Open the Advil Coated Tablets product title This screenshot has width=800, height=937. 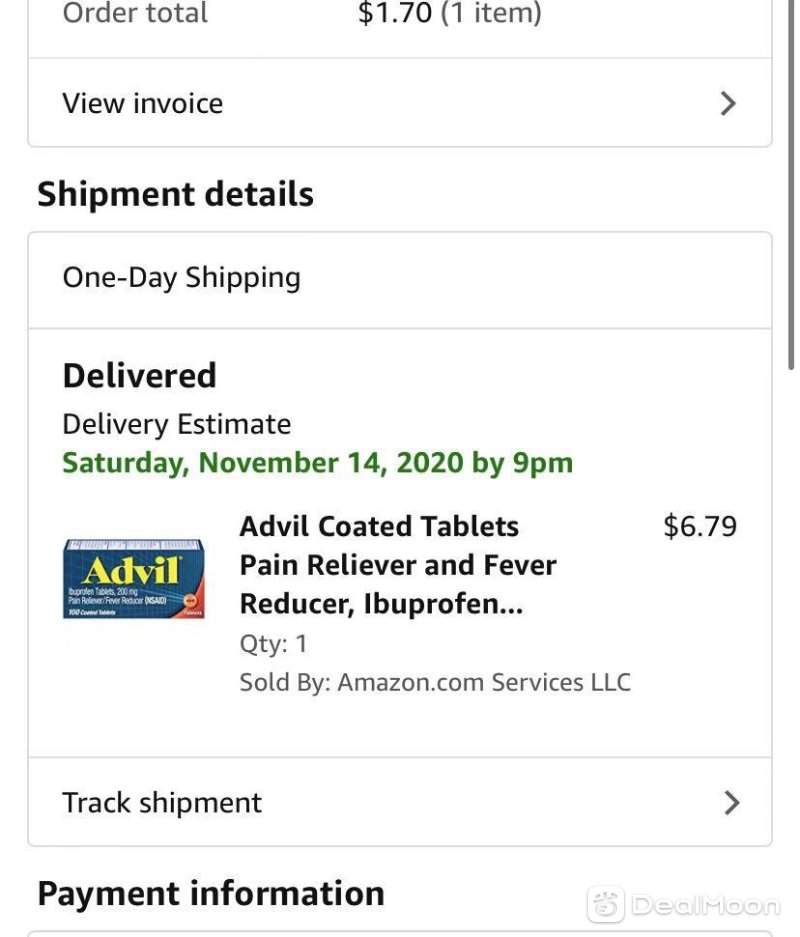(x=398, y=565)
